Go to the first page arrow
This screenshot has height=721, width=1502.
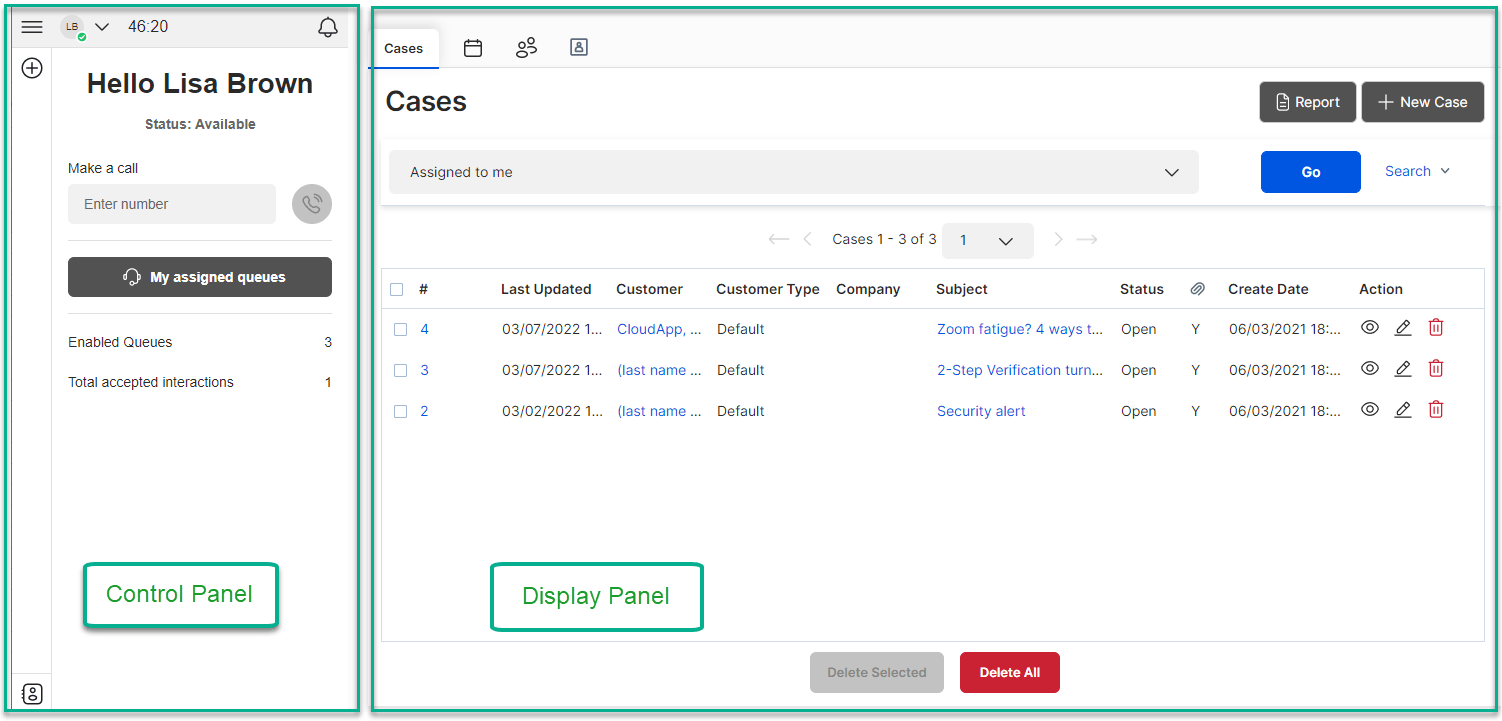778,239
